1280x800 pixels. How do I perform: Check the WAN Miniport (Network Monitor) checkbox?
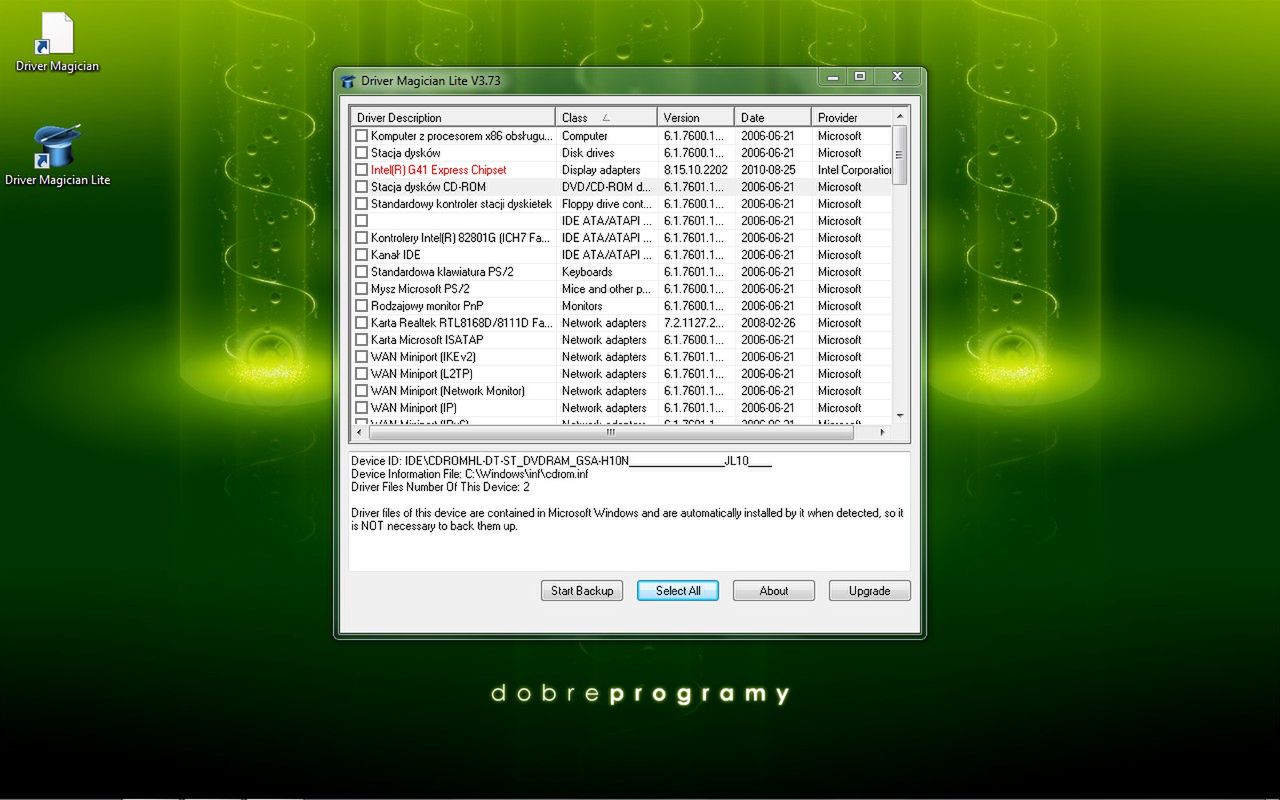pyautogui.click(x=362, y=391)
